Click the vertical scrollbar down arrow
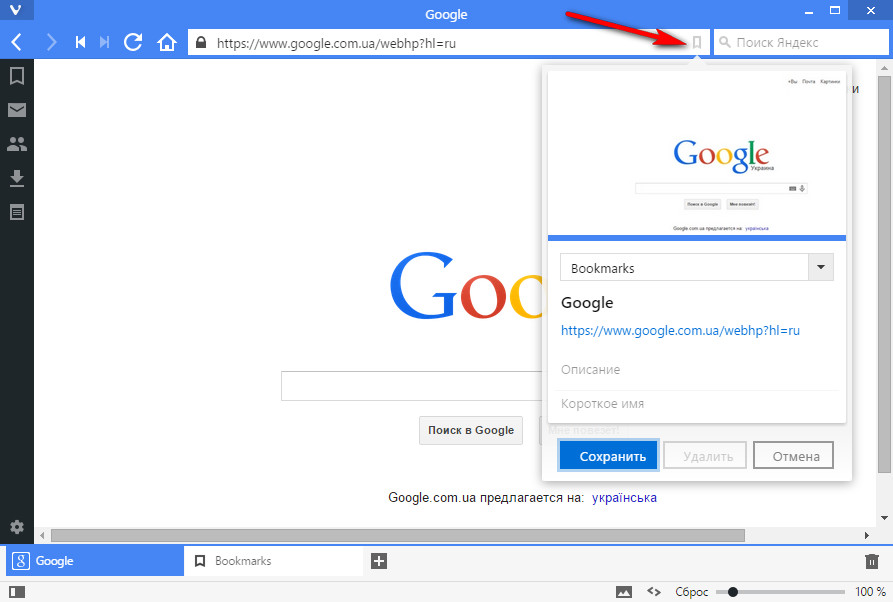The image size is (893, 602). click(x=884, y=518)
